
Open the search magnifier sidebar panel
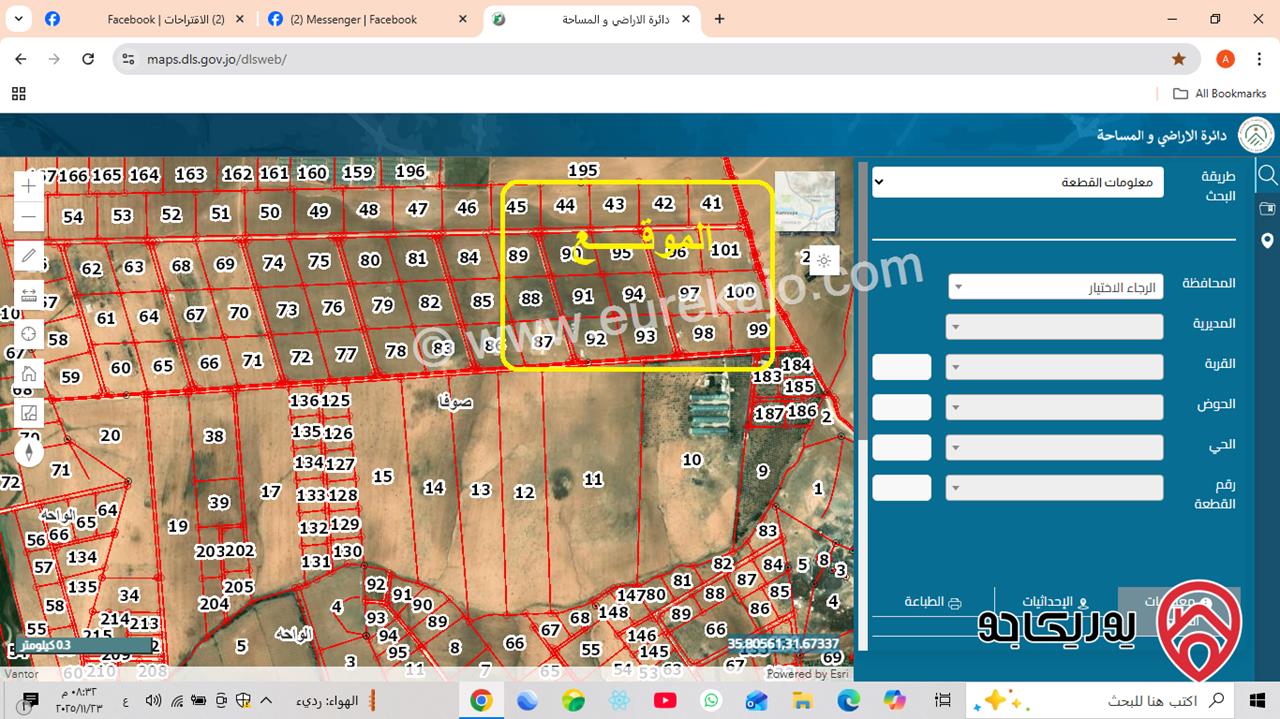(1267, 176)
